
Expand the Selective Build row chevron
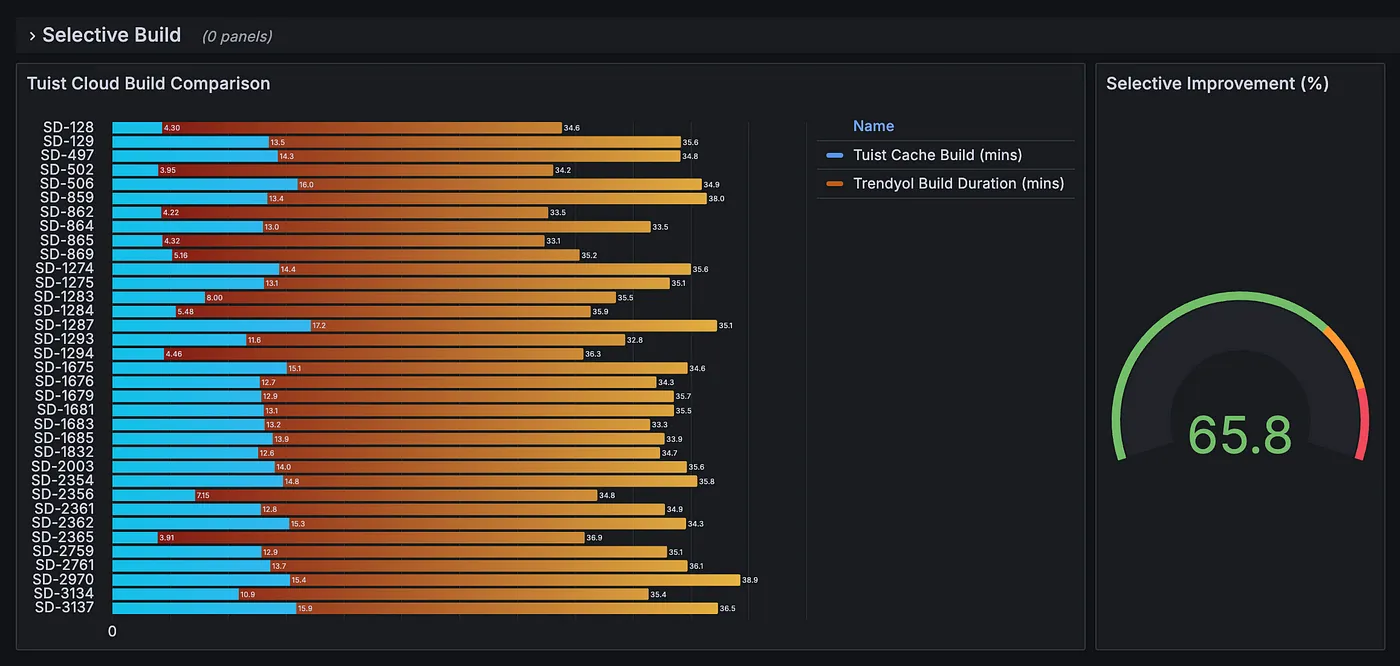coord(31,34)
